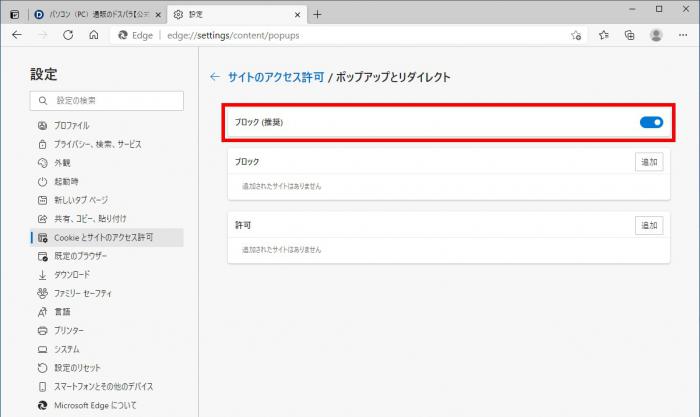
Task: Go back via arrow beside サイトのアクセス許可
Action: click(215, 77)
